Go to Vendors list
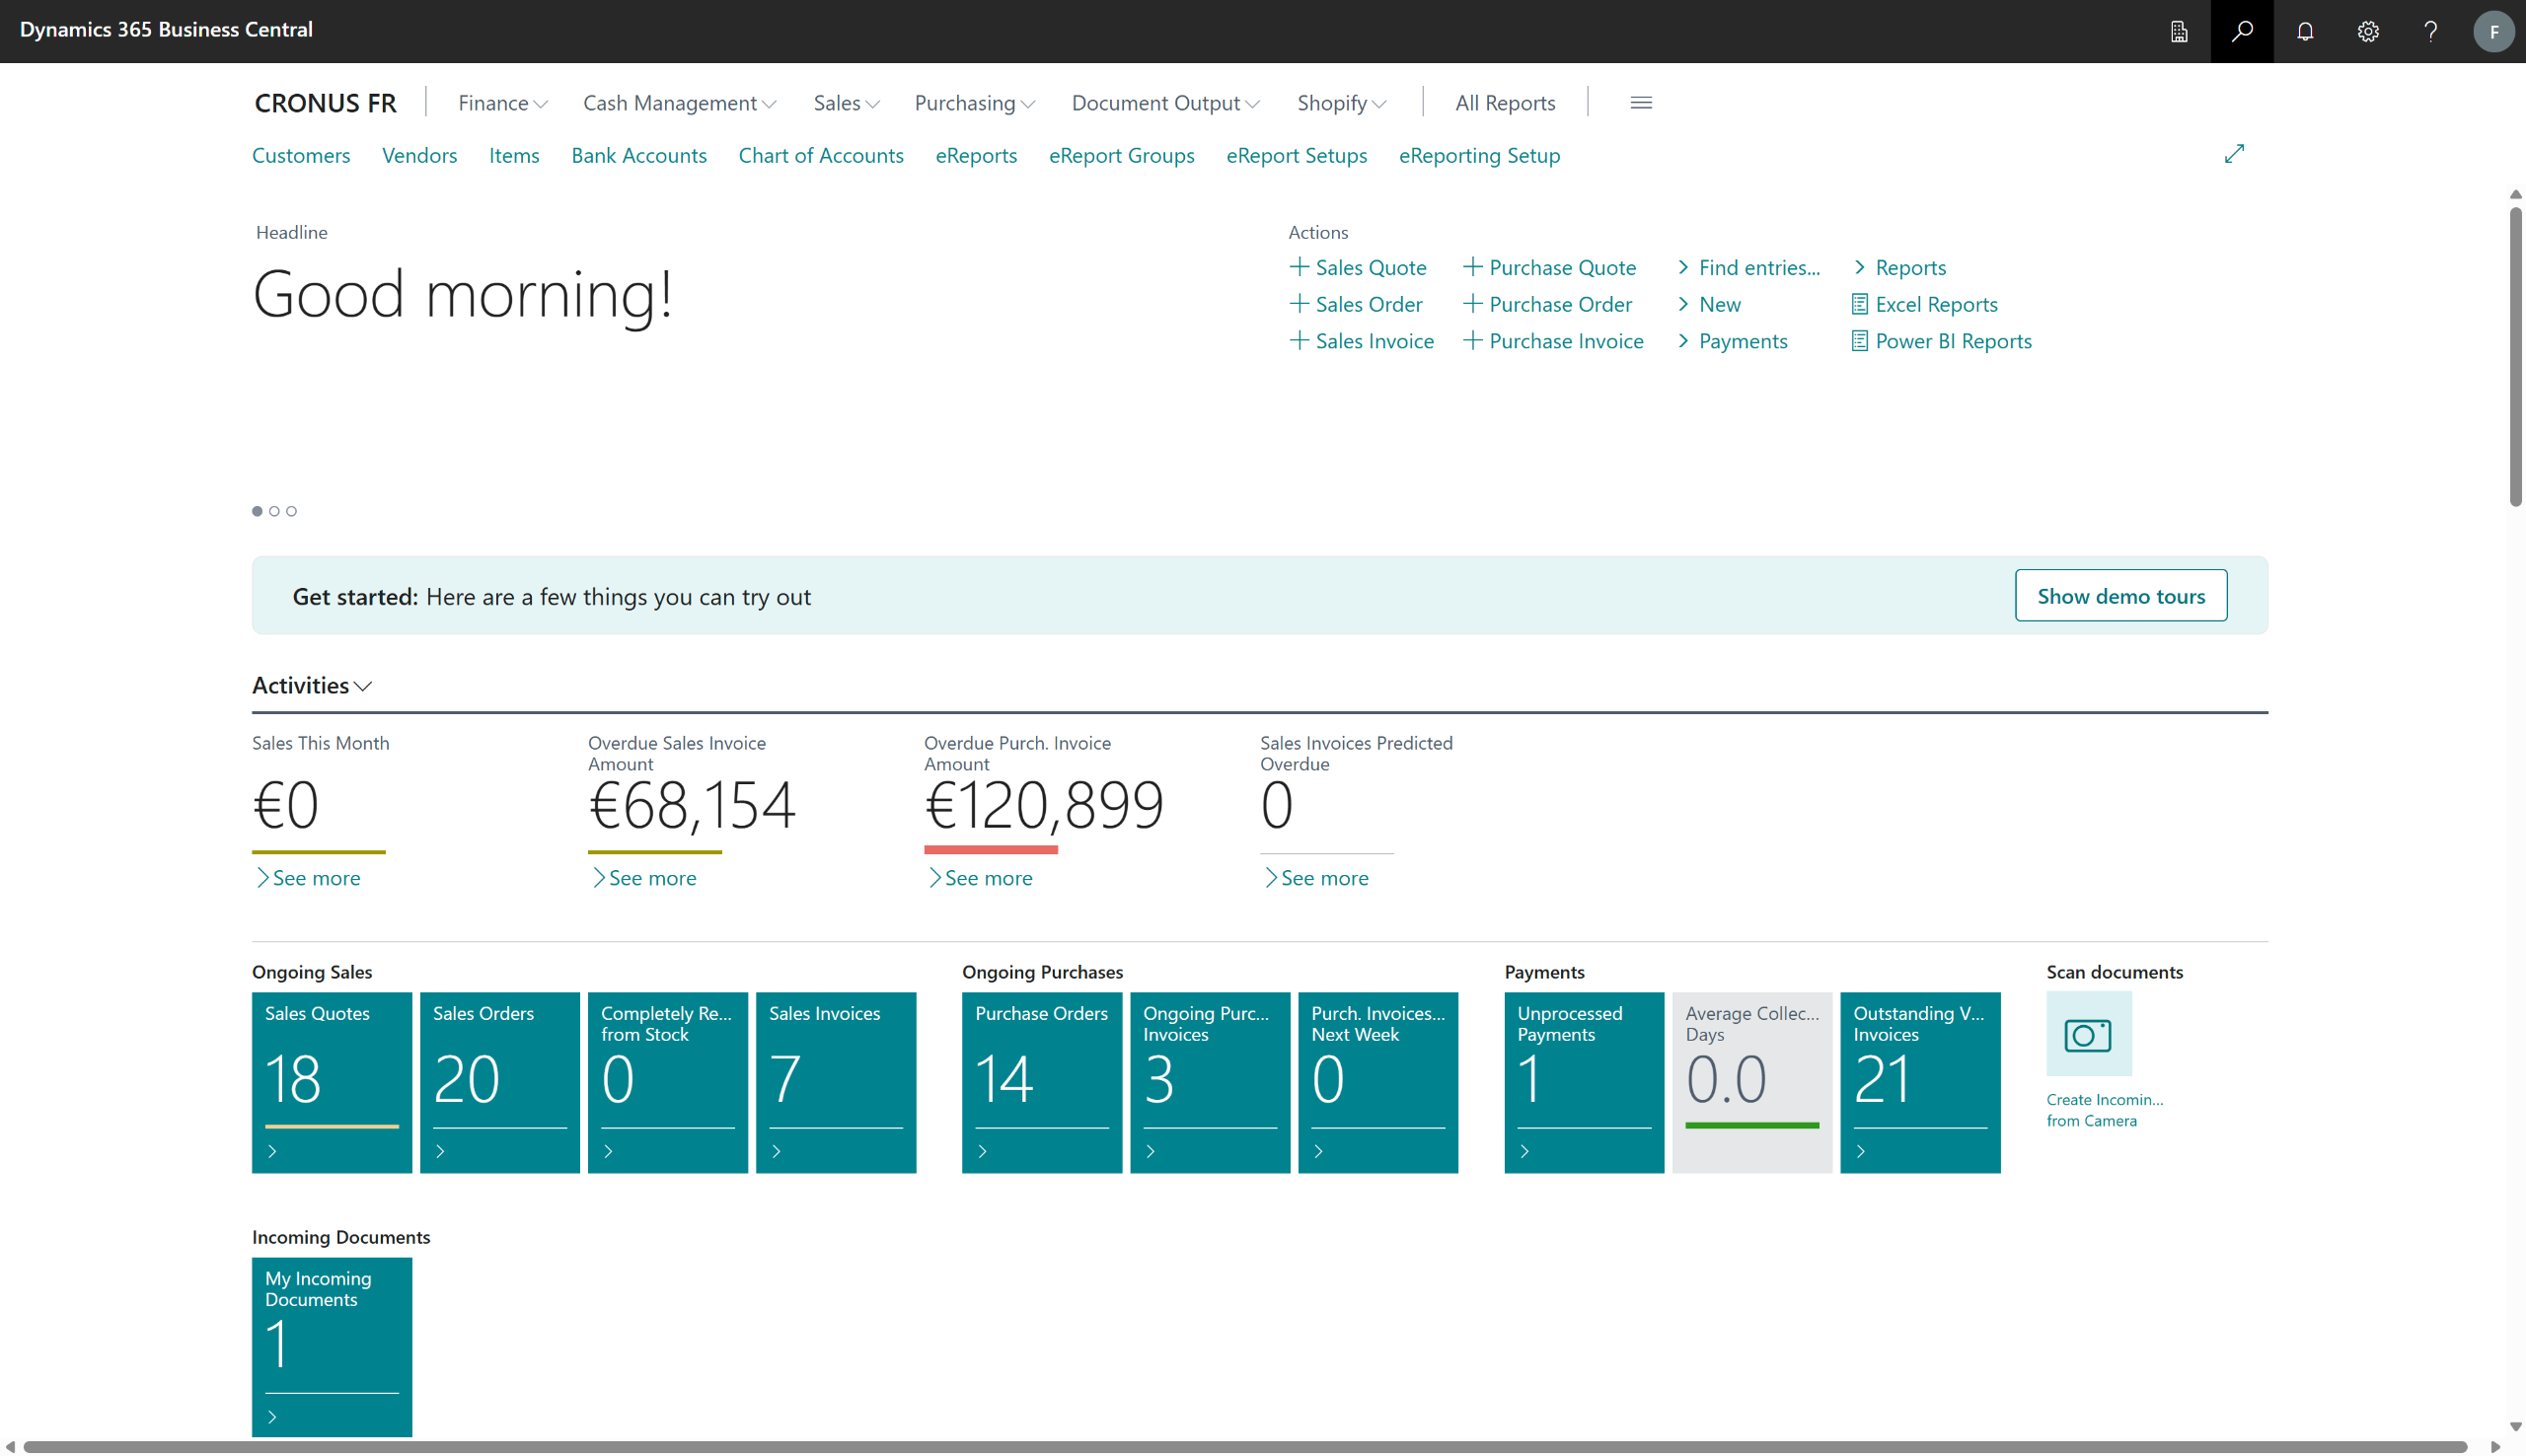The width and height of the screenshot is (2526, 1456). (x=419, y=155)
